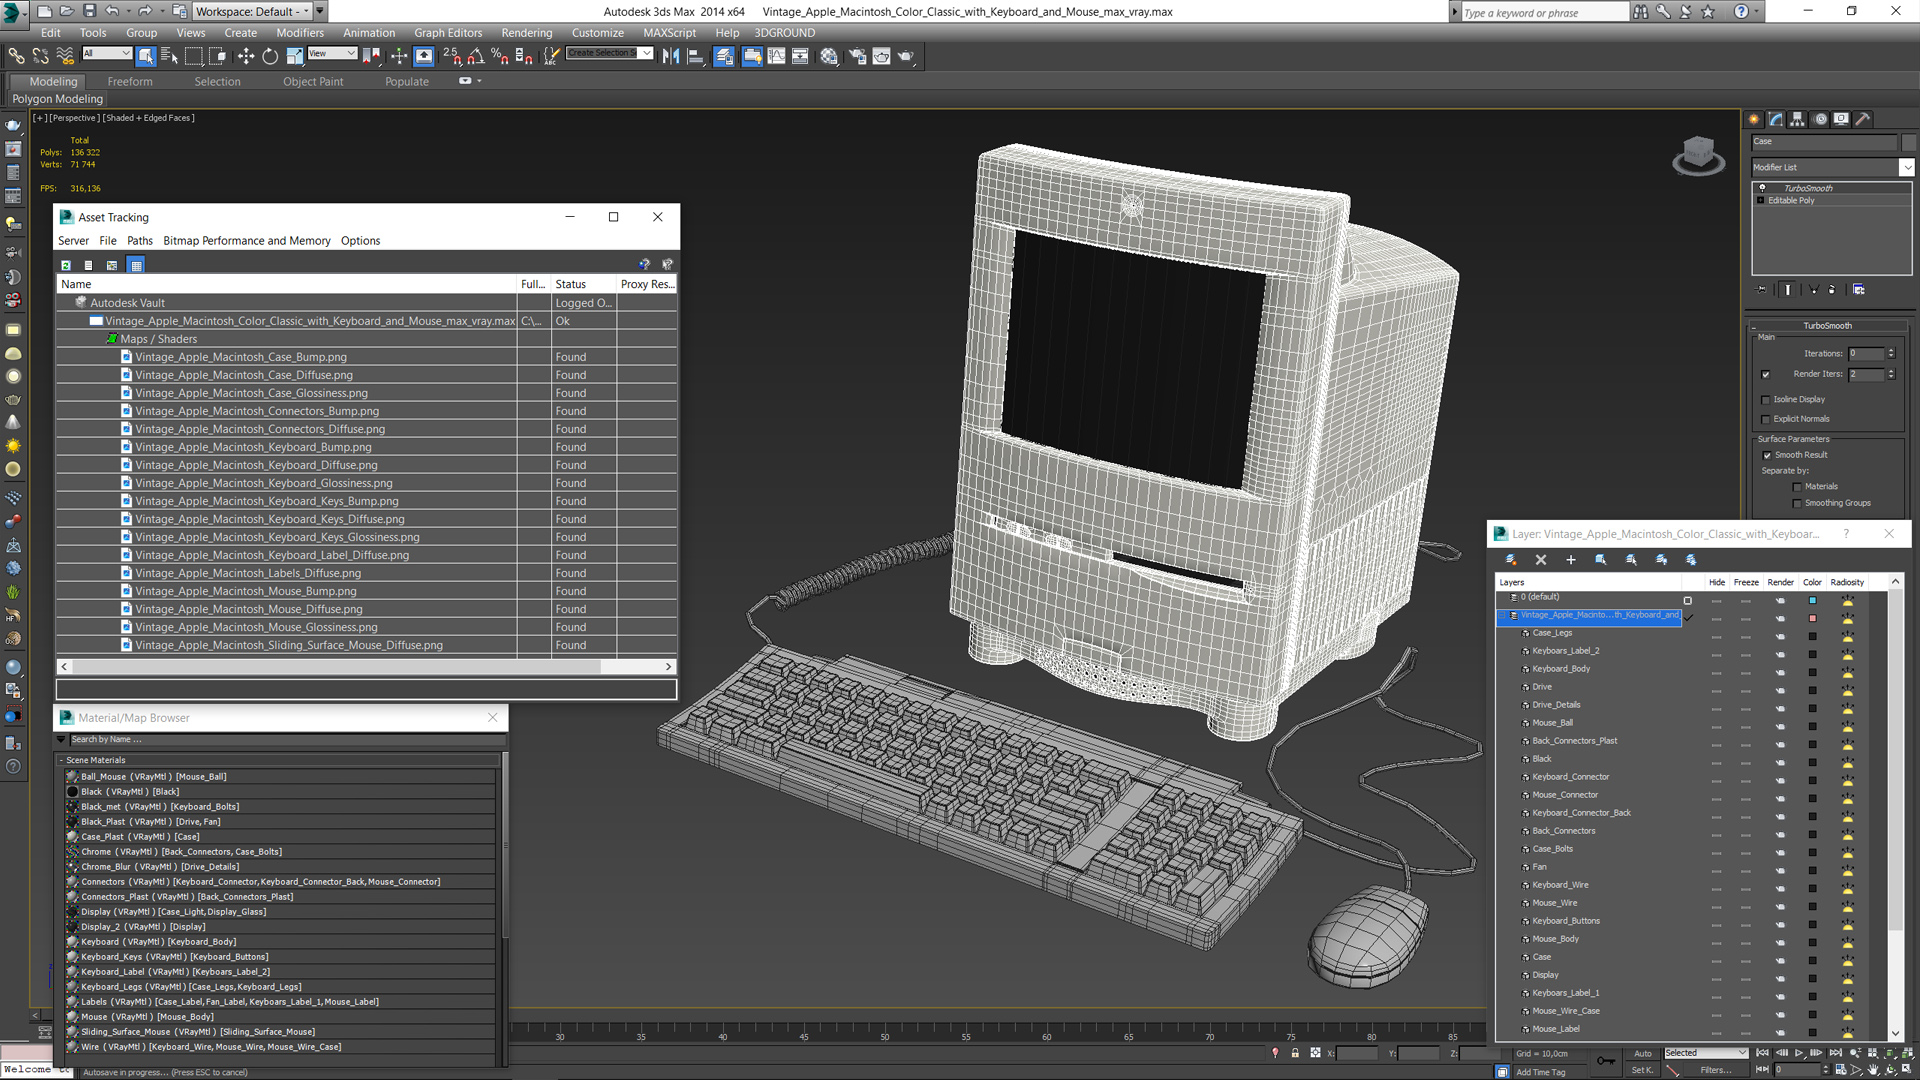Click the Pin Stack icon

pos(1762,290)
